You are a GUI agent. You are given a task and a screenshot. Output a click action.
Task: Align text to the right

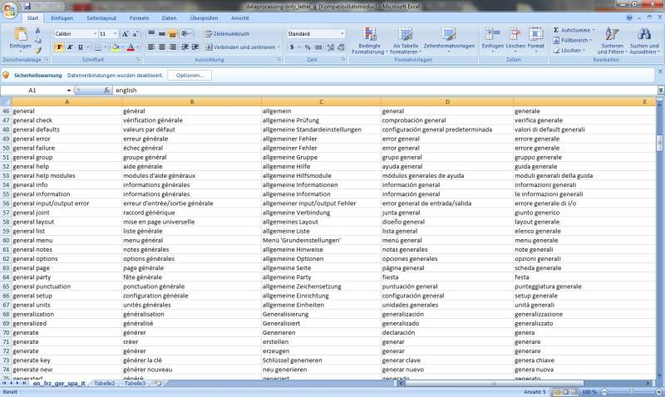pyautogui.click(x=172, y=47)
